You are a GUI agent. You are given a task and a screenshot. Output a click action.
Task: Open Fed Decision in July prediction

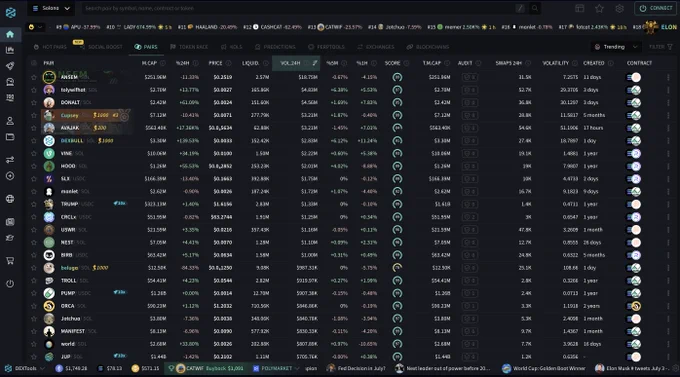(x=356, y=368)
